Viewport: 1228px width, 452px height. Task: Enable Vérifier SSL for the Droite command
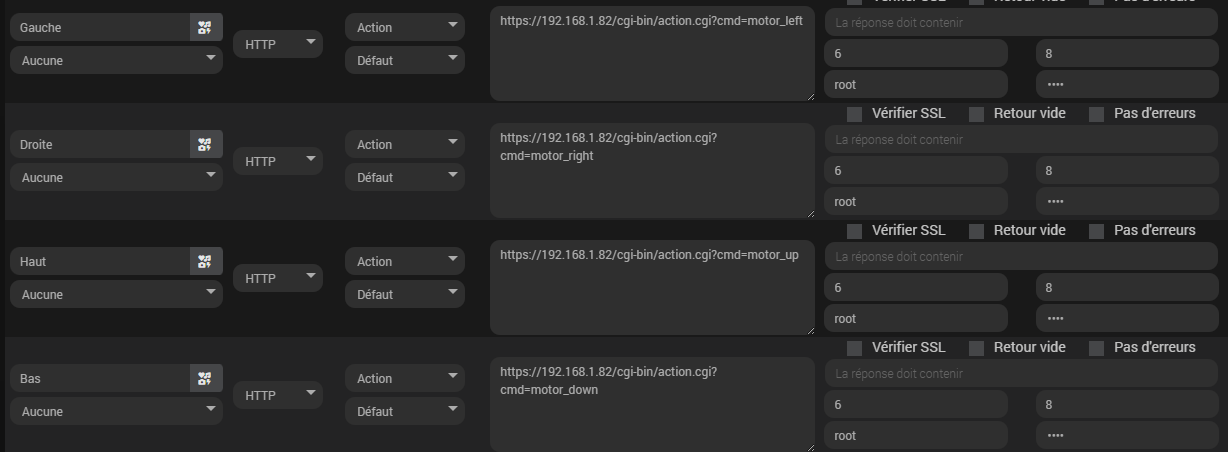(854, 114)
